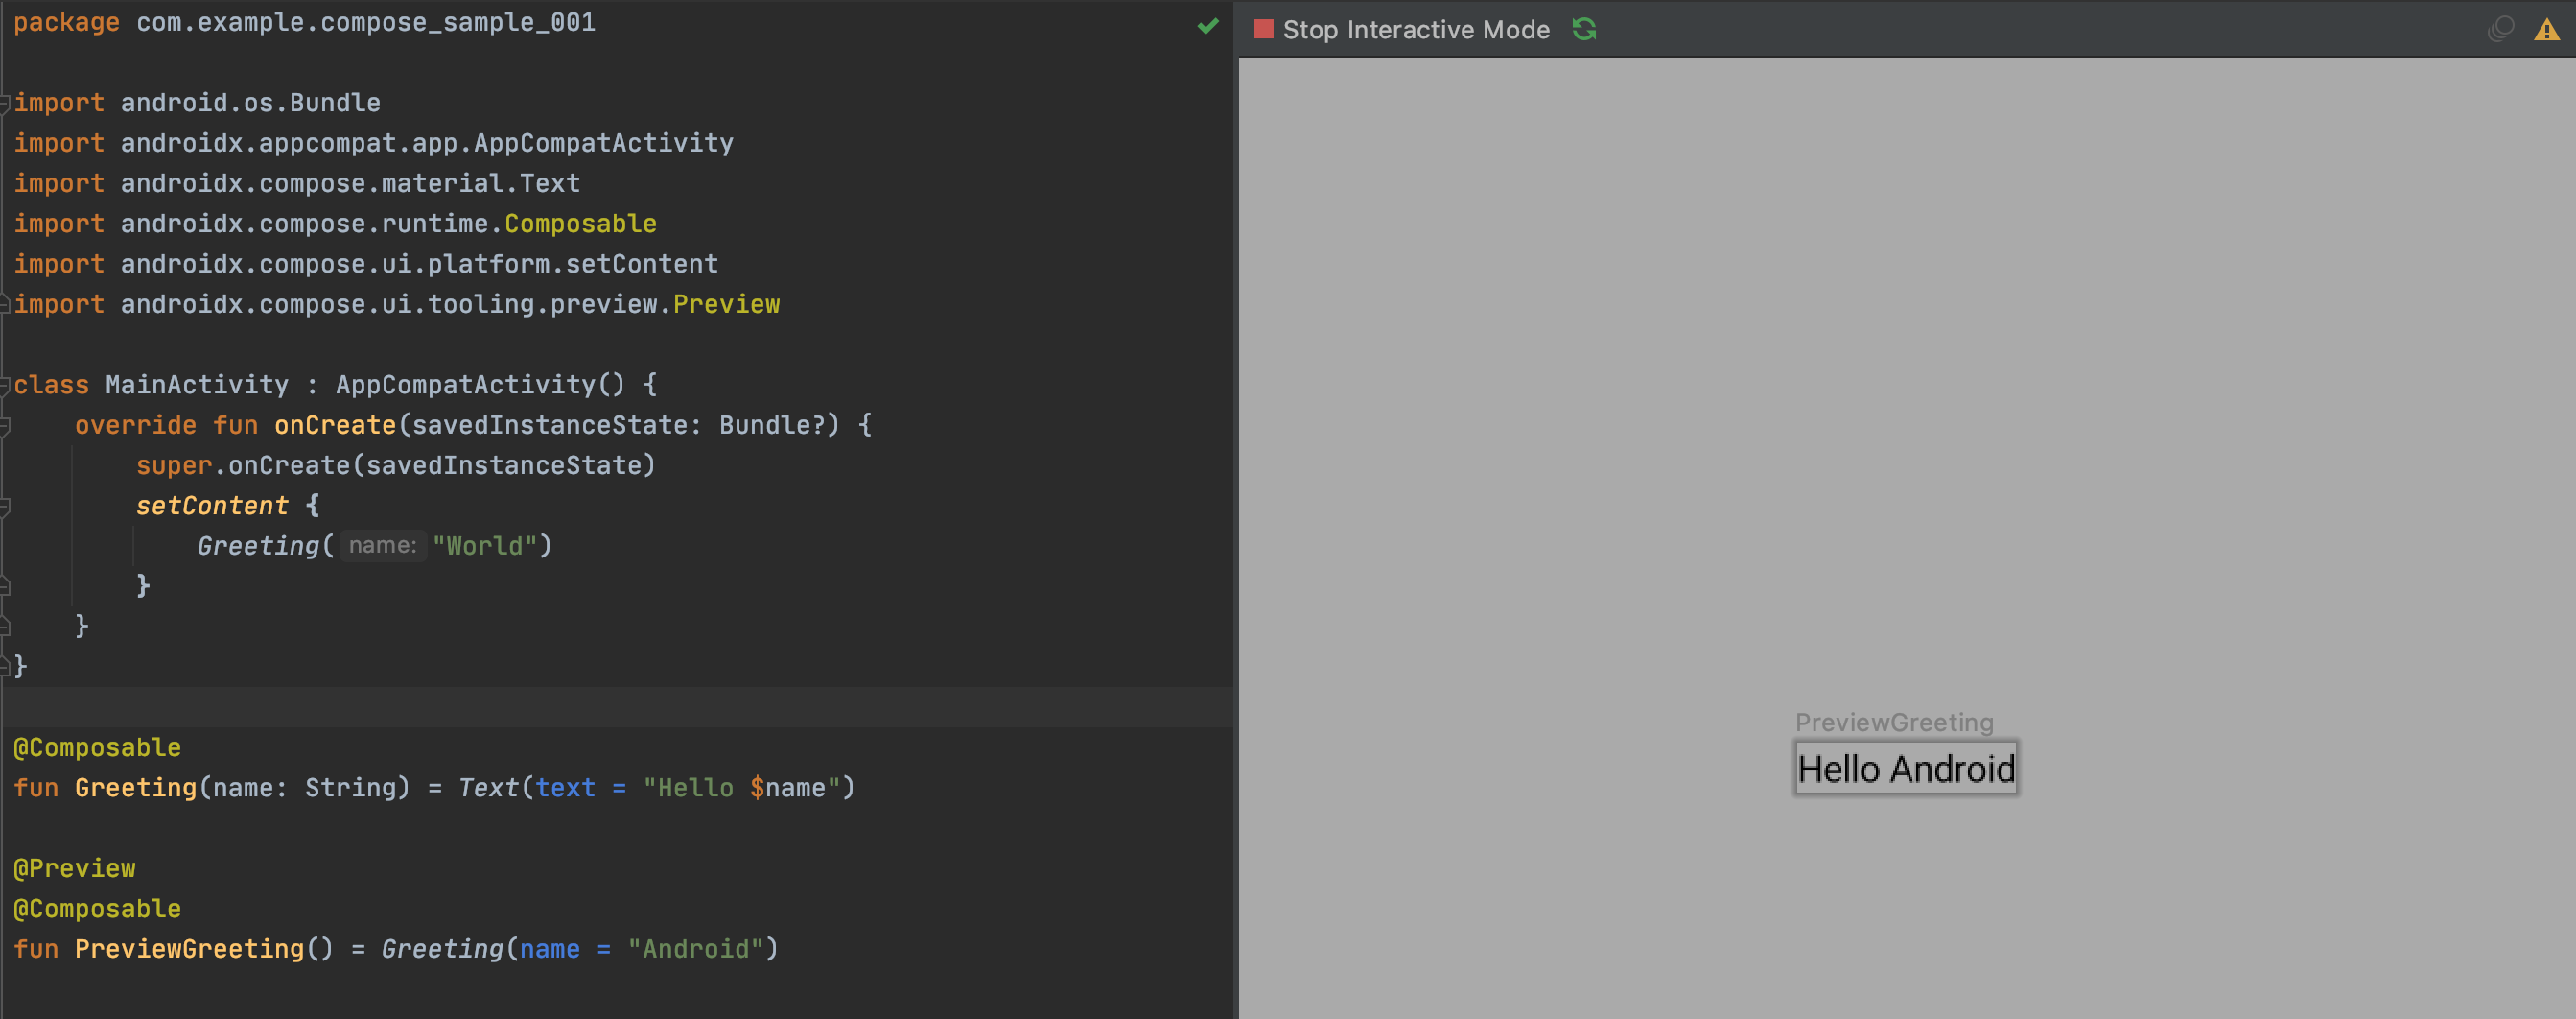Fold the setContent lambda block
Screen dimensions: 2576x1019
[x=5, y=506]
